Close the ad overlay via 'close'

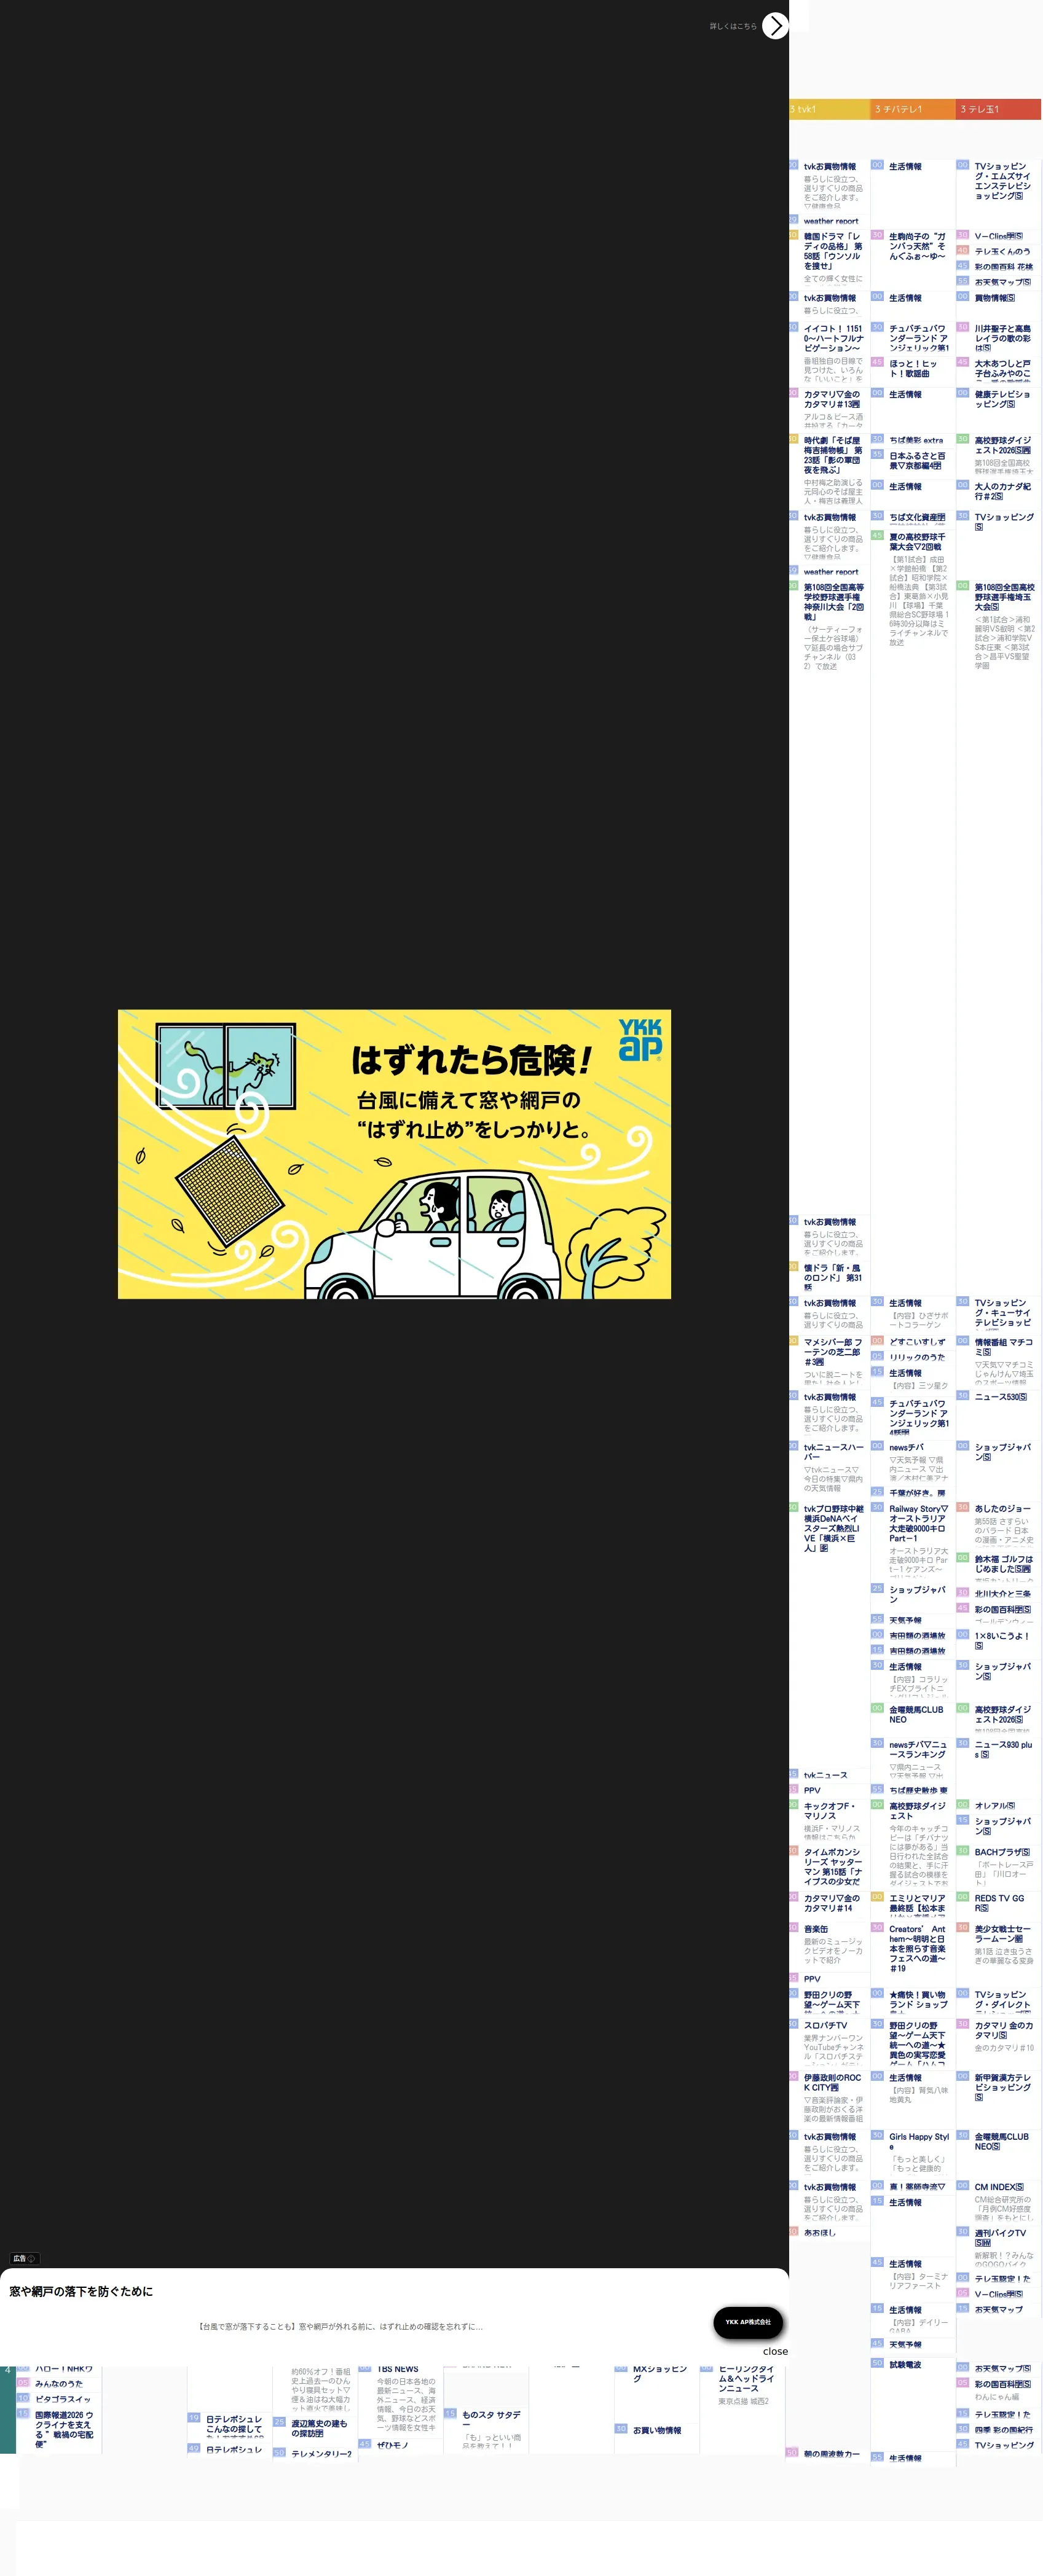tap(775, 2351)
